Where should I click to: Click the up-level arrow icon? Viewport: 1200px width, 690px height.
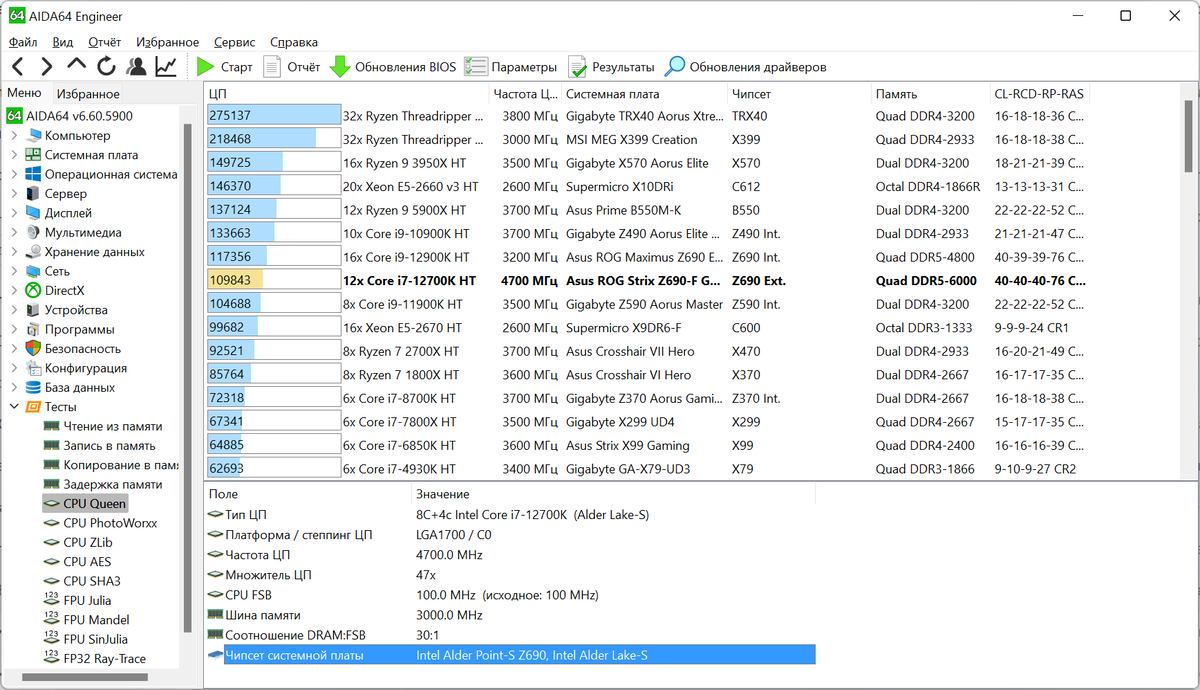click(76, 65)
